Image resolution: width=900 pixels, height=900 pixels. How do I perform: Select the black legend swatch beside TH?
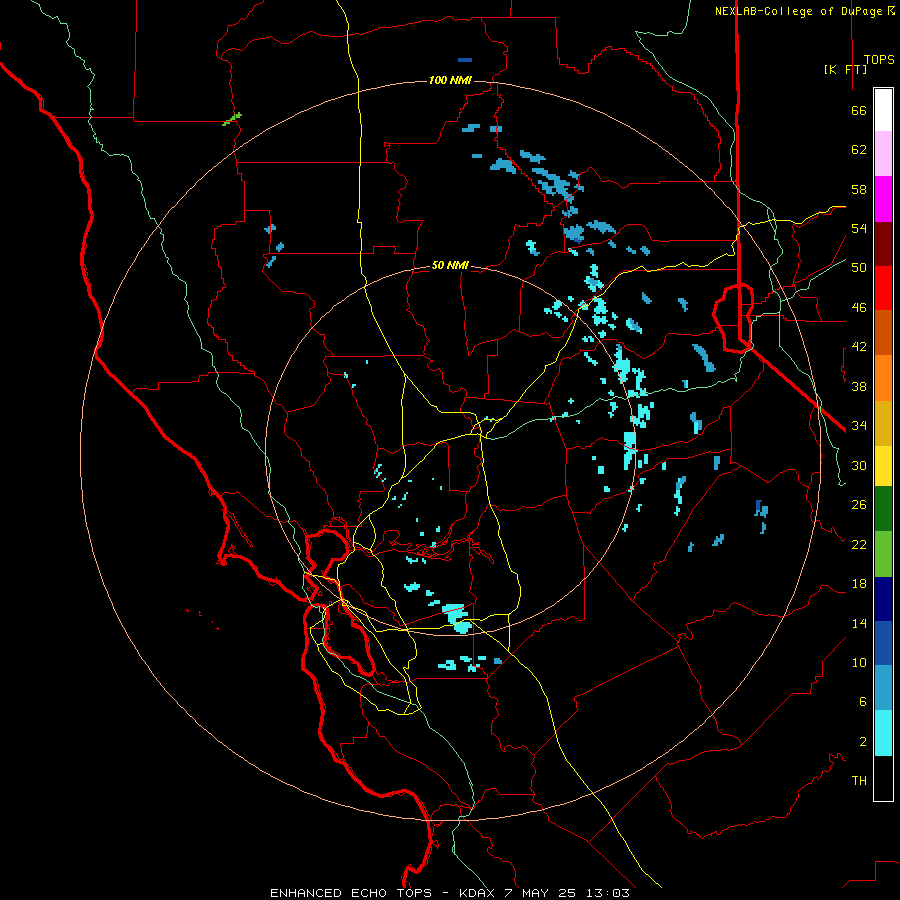click(x=883, y=778)
